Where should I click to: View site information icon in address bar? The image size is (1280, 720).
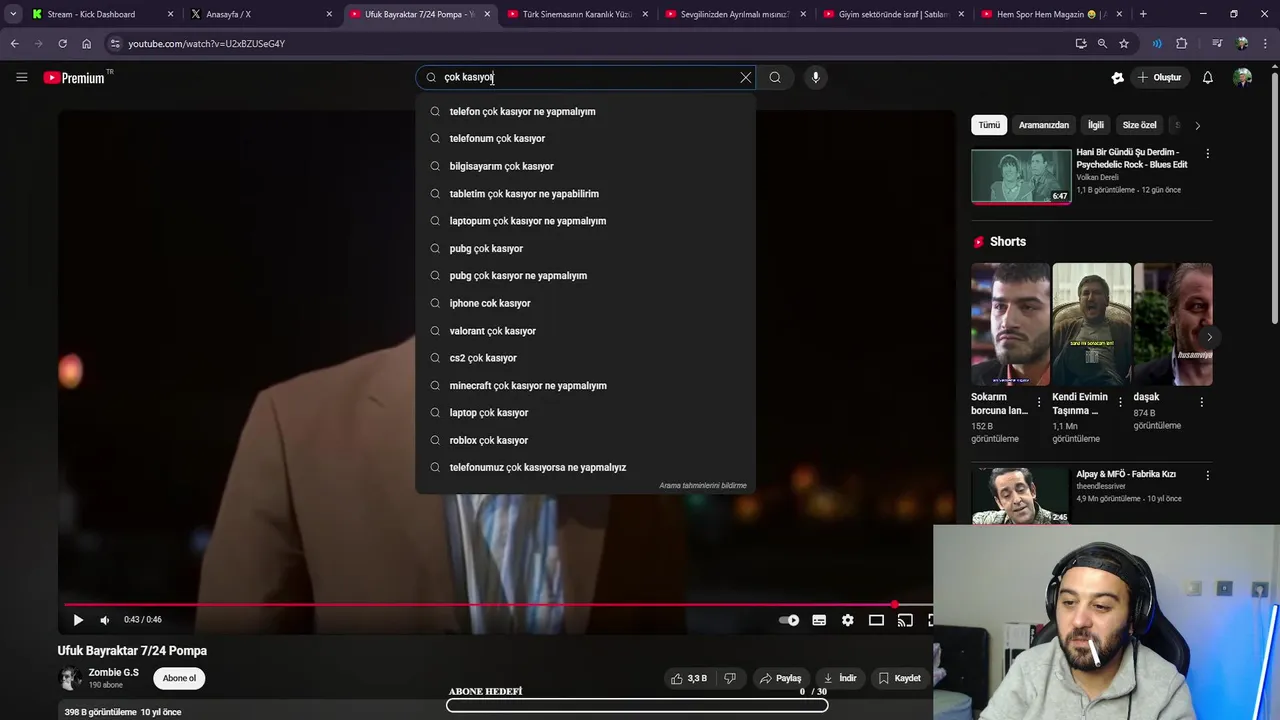click(x=115, y=44)
